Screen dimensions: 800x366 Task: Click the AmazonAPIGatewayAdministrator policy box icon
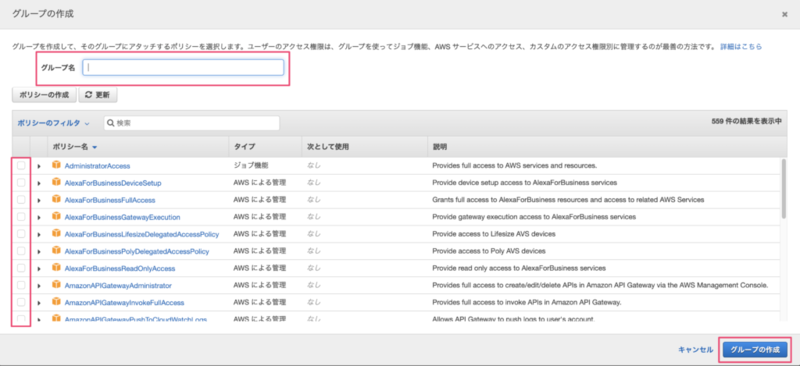pyautogui.click(x=56, y=285)
